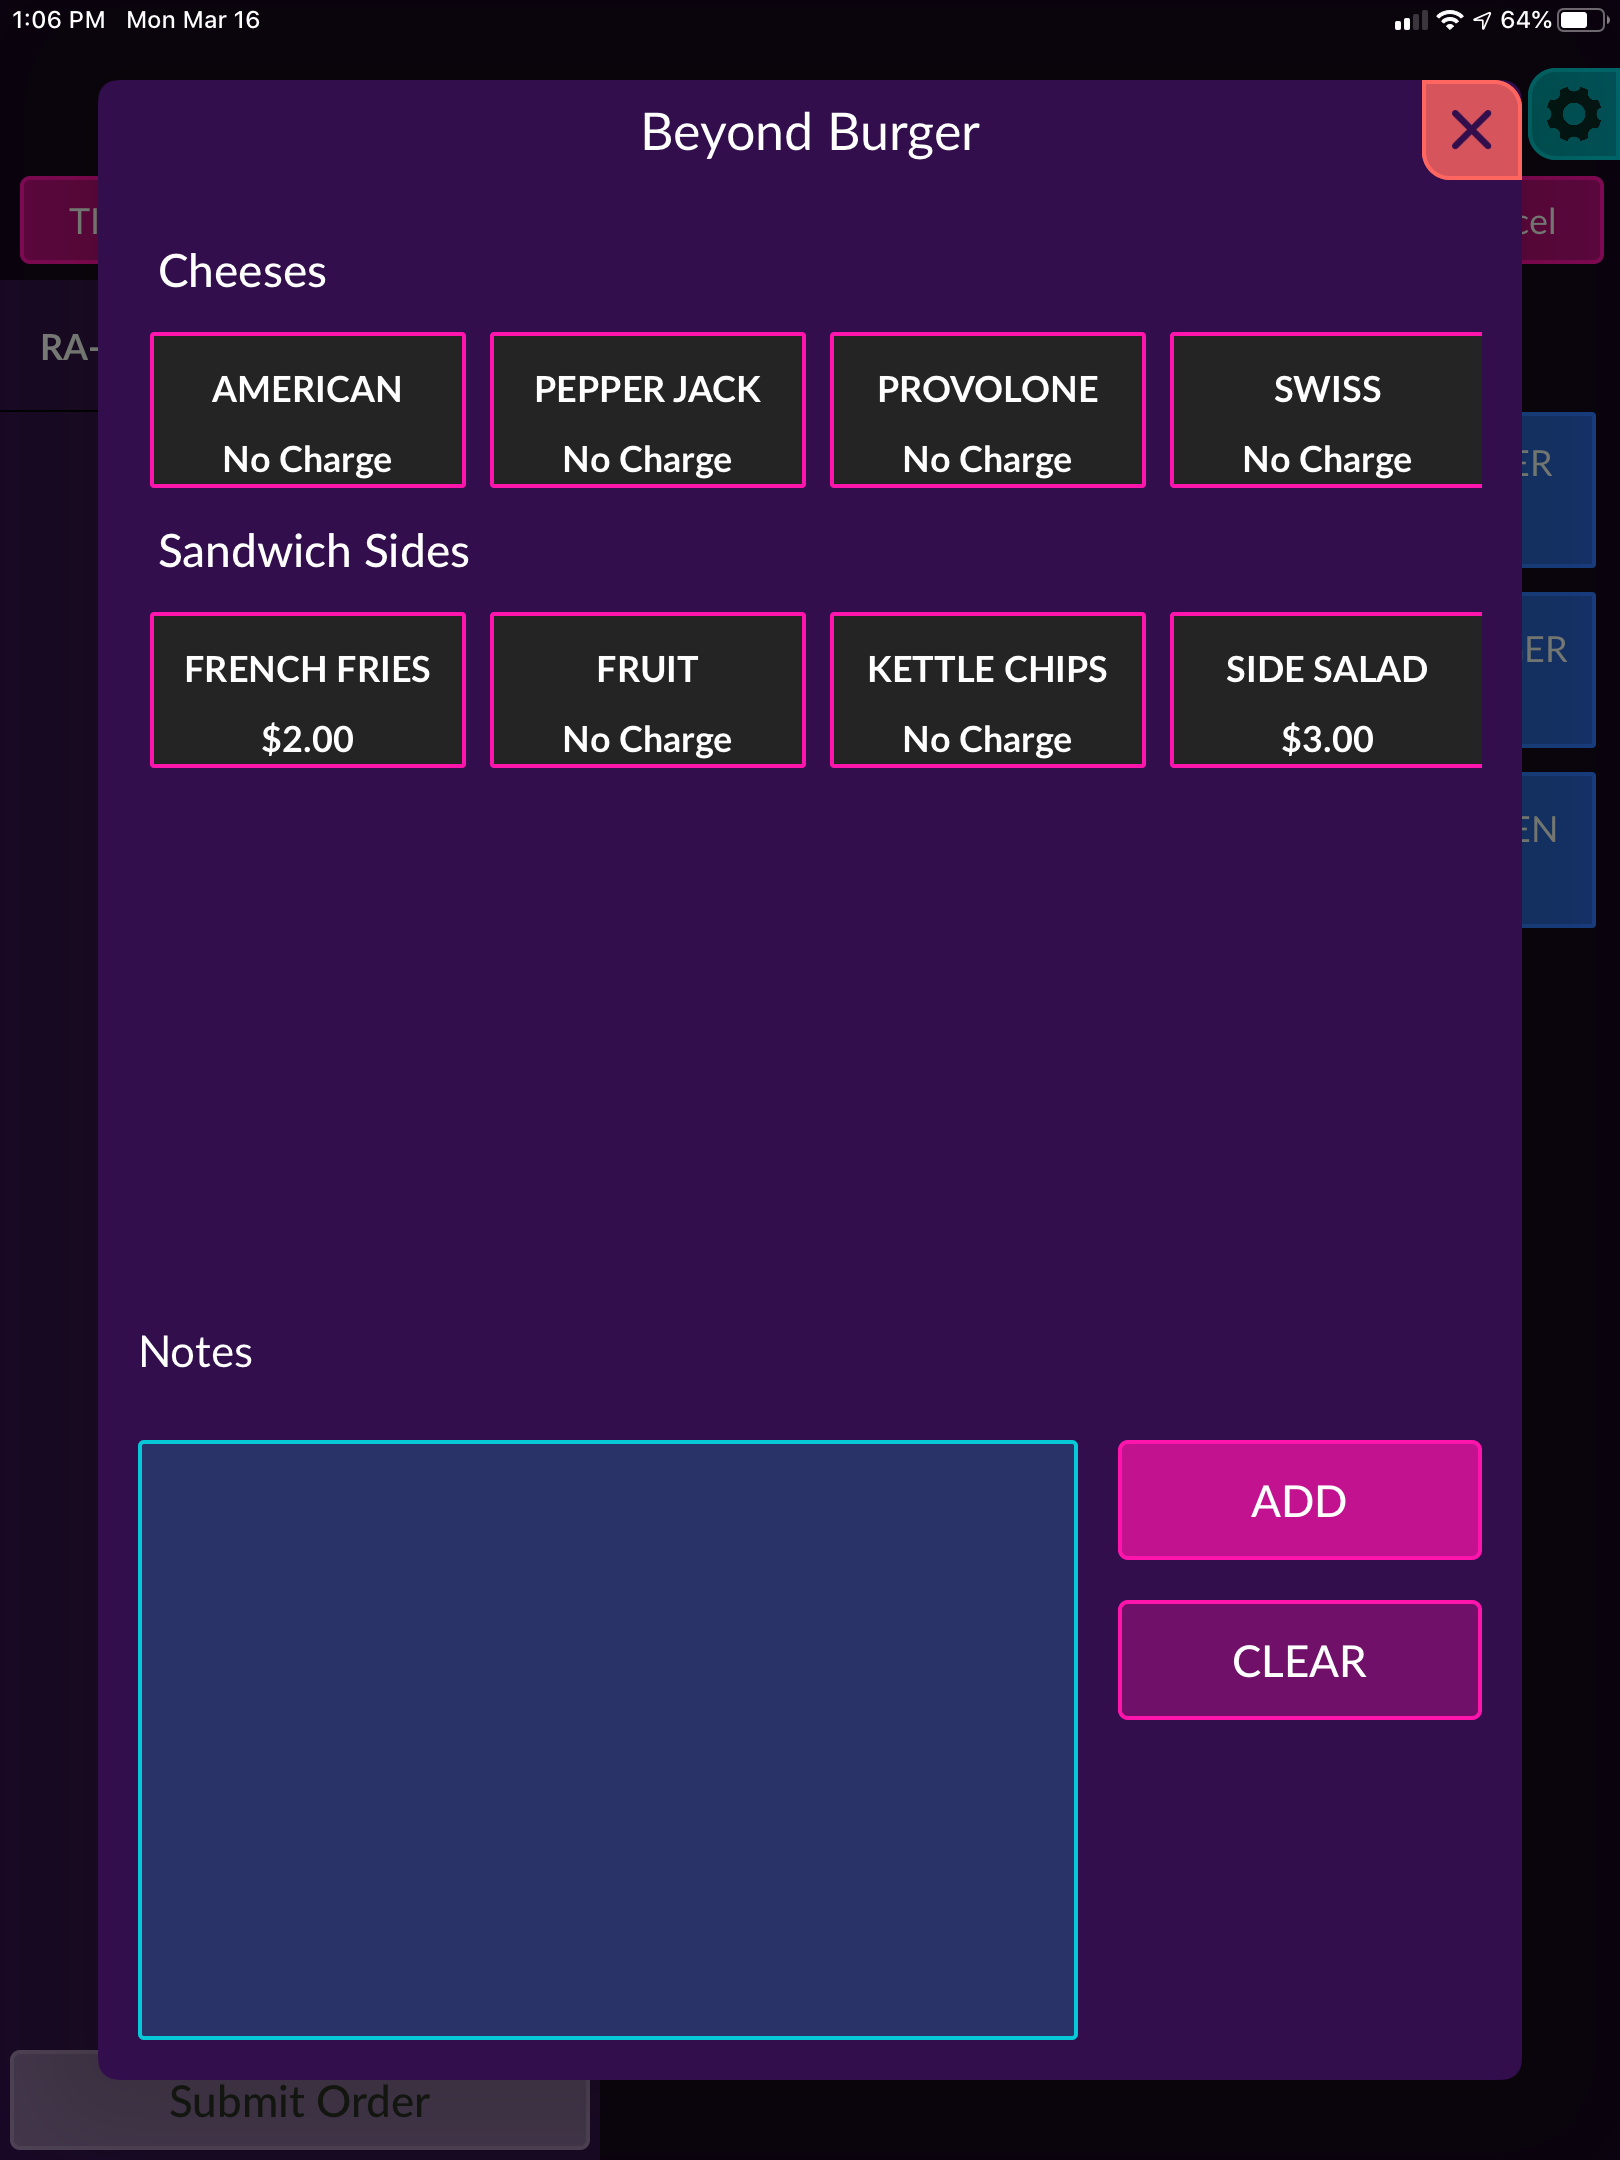Choose Provolone cheese

[x=988, y=410]
